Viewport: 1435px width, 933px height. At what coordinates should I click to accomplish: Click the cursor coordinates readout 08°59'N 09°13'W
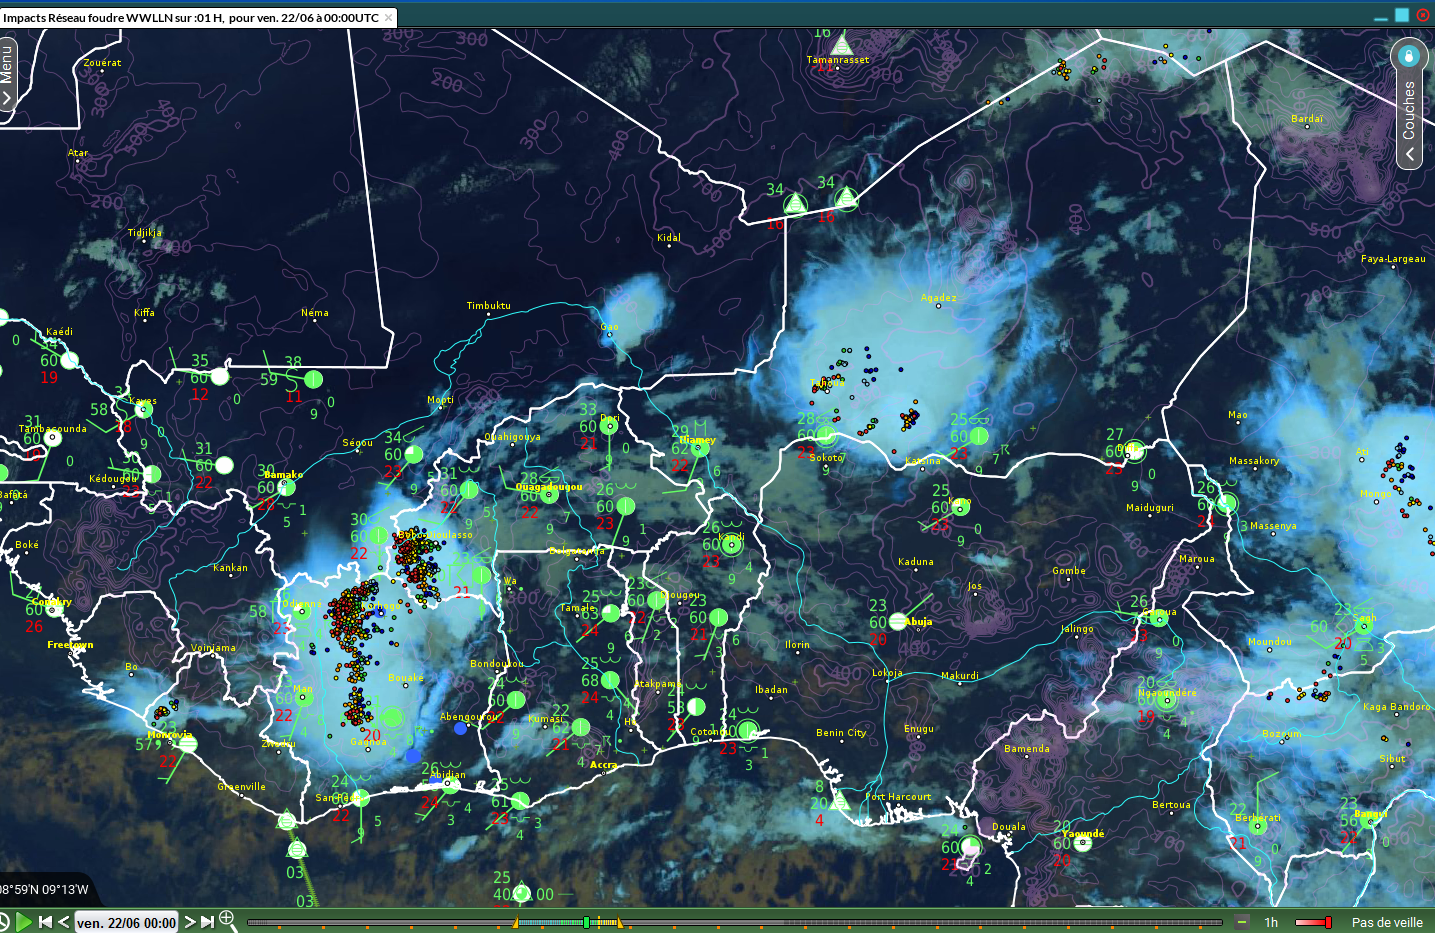44,889
